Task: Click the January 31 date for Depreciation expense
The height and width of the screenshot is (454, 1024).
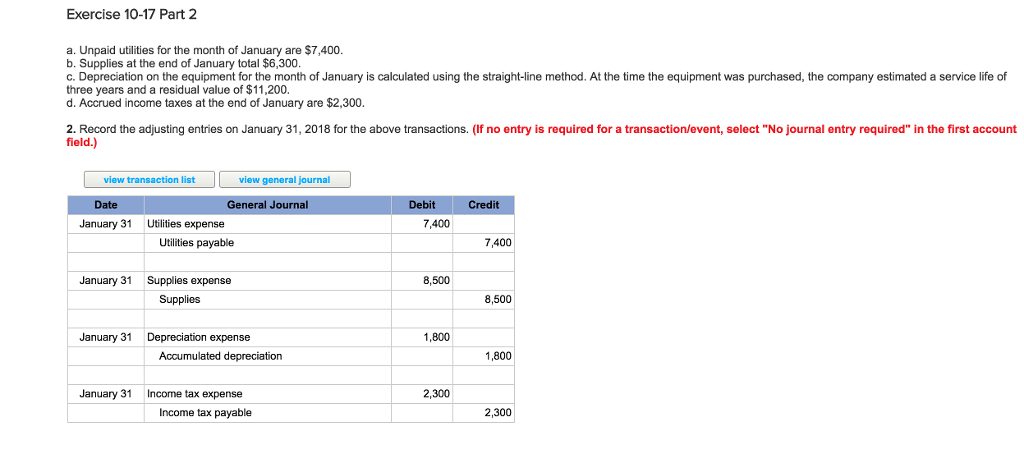Action: (106, 338)
